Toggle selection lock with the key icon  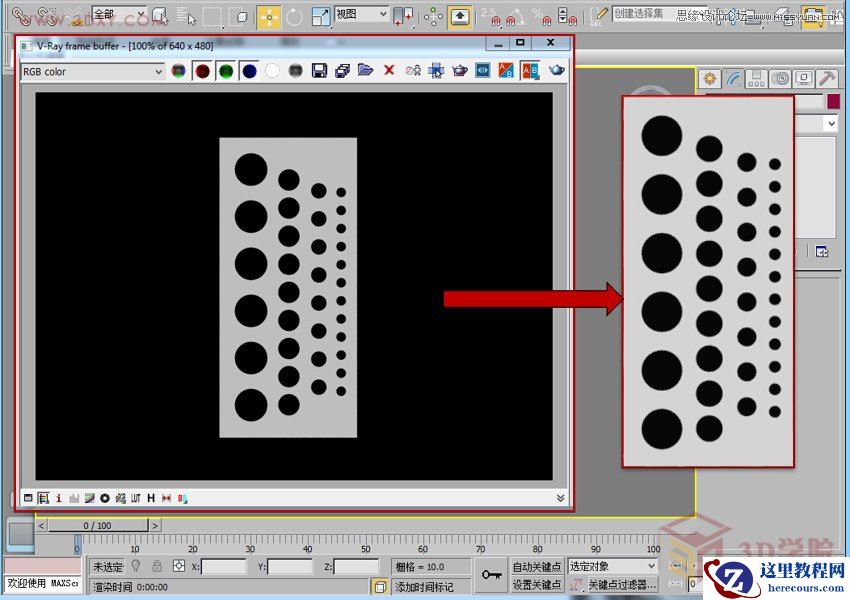(492, 573)
